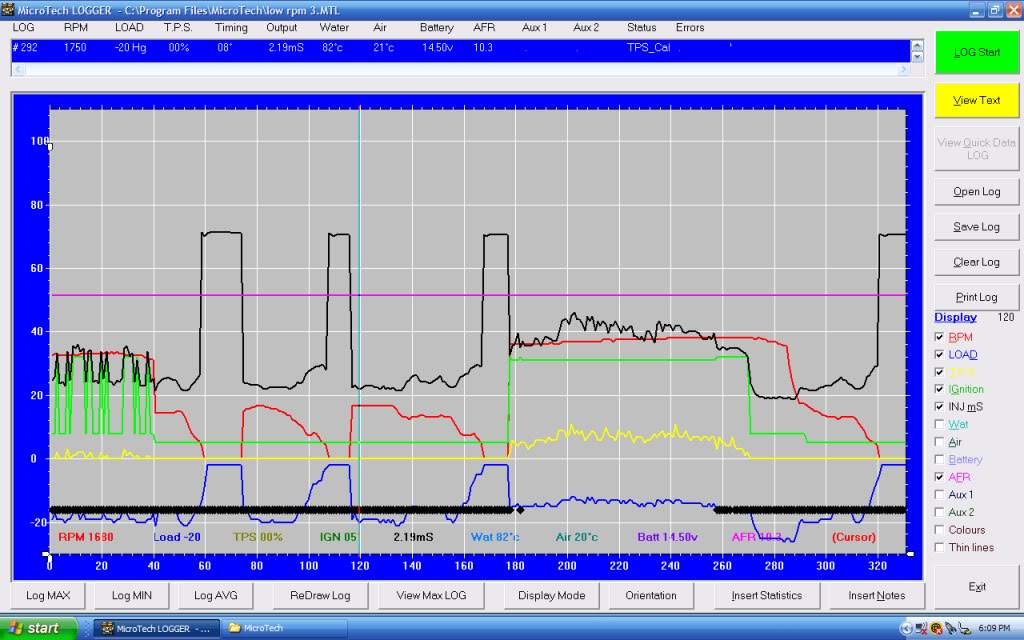
Task: Click the Print Log button
Action: point(976,297)
